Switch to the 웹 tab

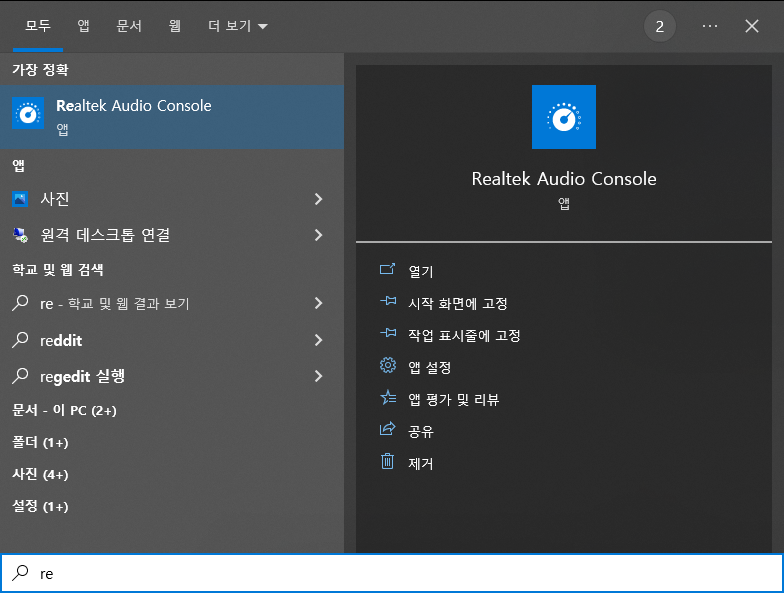click(x=174, y=26)
